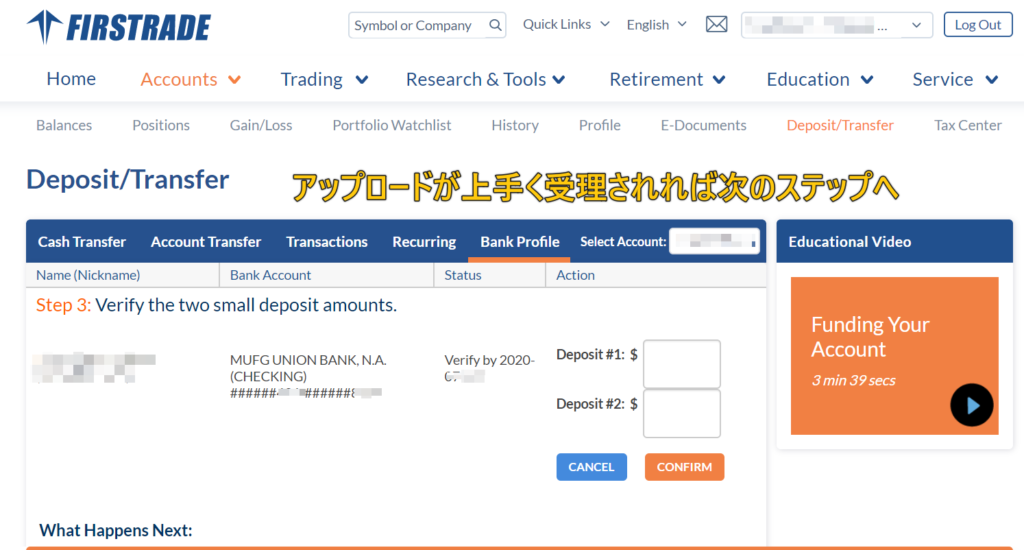
Task: Click the blue CANCEL button
Action: pyautogui.click(x=591, y=467)
